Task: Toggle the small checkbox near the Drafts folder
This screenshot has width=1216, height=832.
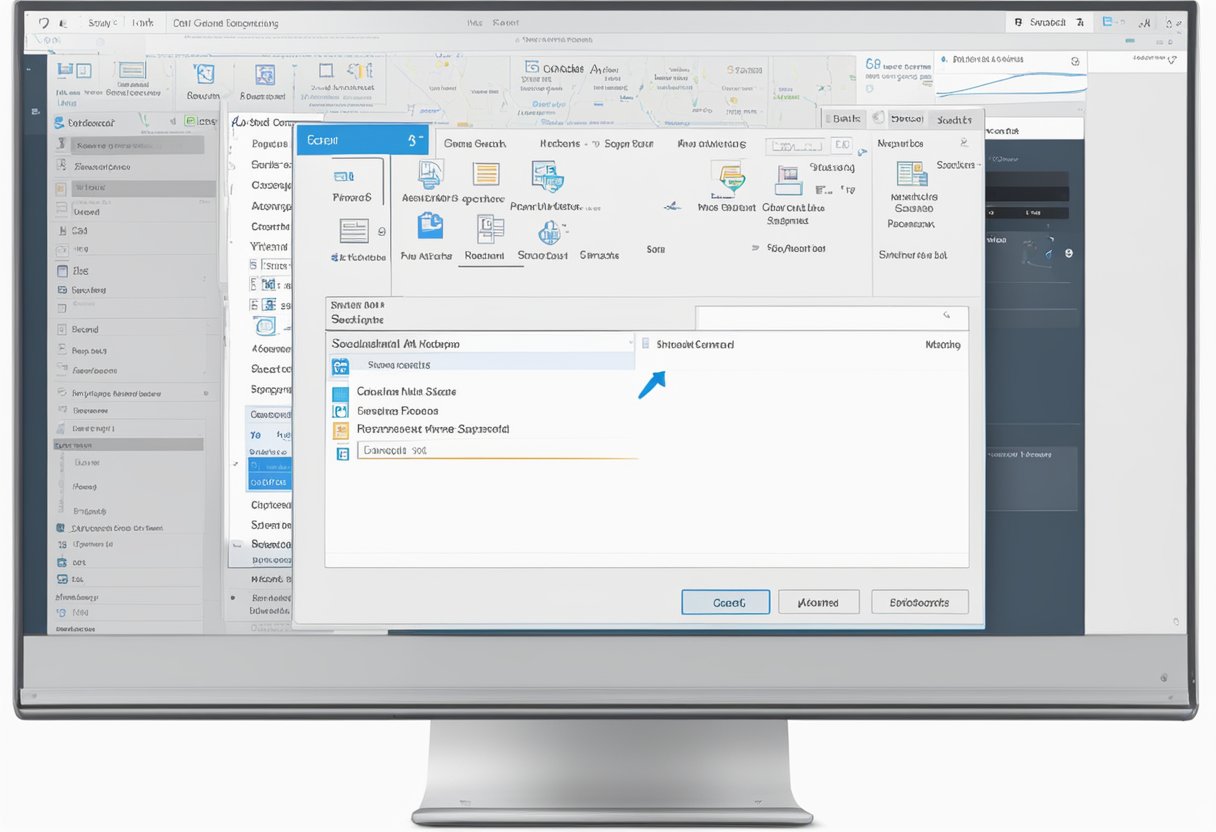Action: tap(343, 409)
